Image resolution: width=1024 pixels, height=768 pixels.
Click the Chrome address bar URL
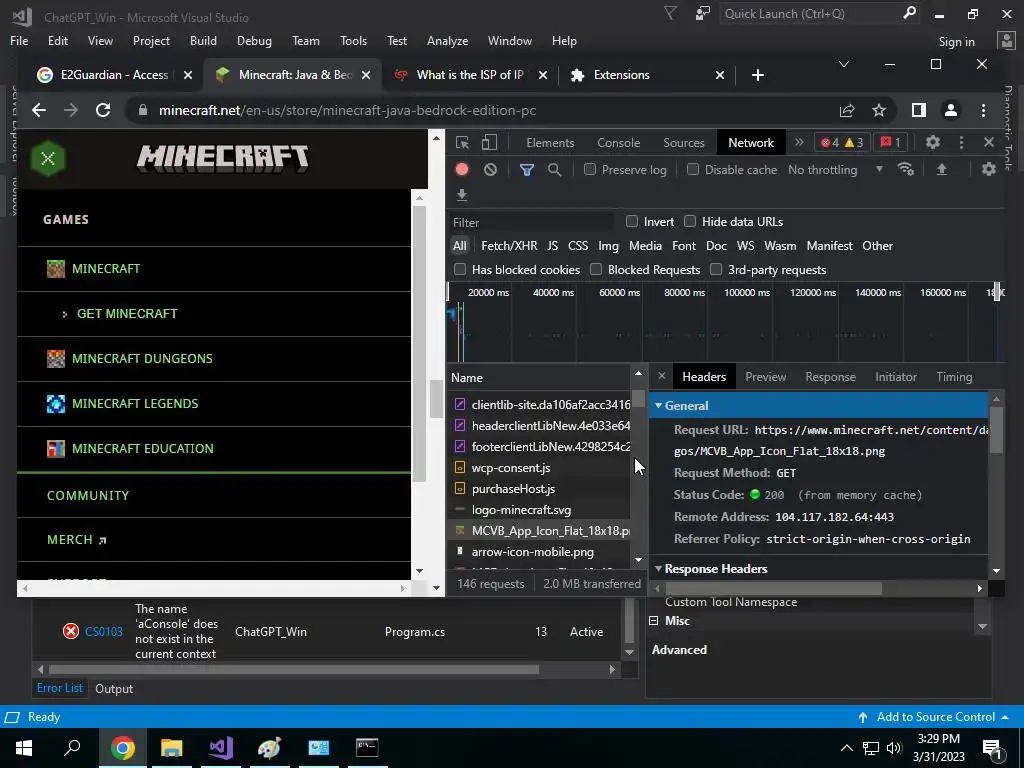tap(347, 110)
